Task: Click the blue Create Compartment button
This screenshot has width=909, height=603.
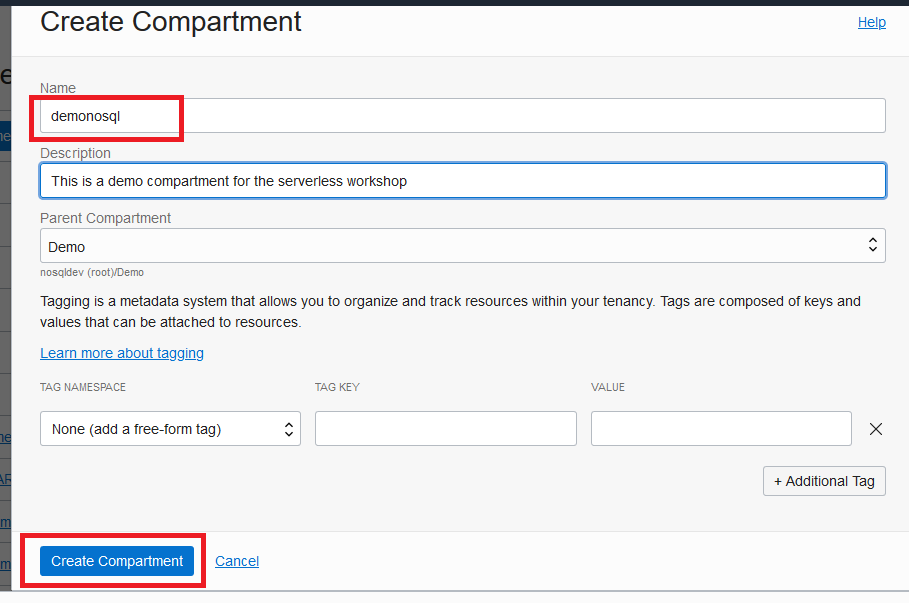Action: point(117,561)
